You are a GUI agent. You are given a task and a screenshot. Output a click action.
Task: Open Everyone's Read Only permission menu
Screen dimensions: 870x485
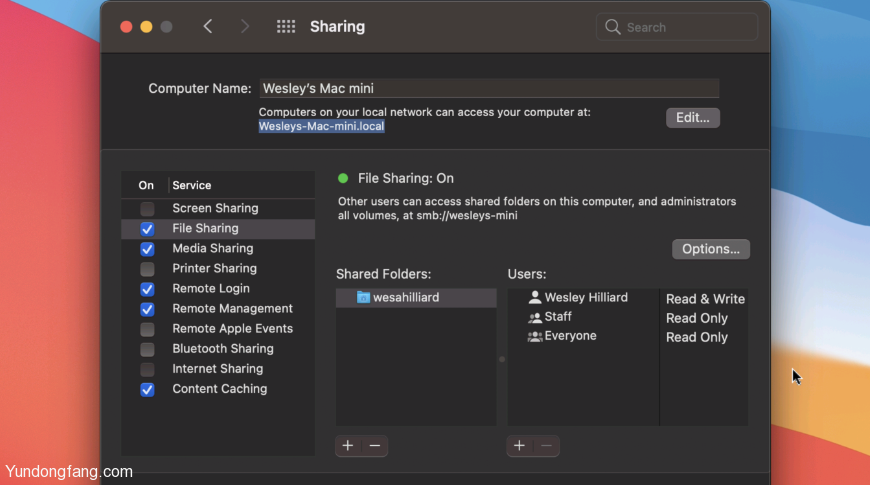coord(697,337)
